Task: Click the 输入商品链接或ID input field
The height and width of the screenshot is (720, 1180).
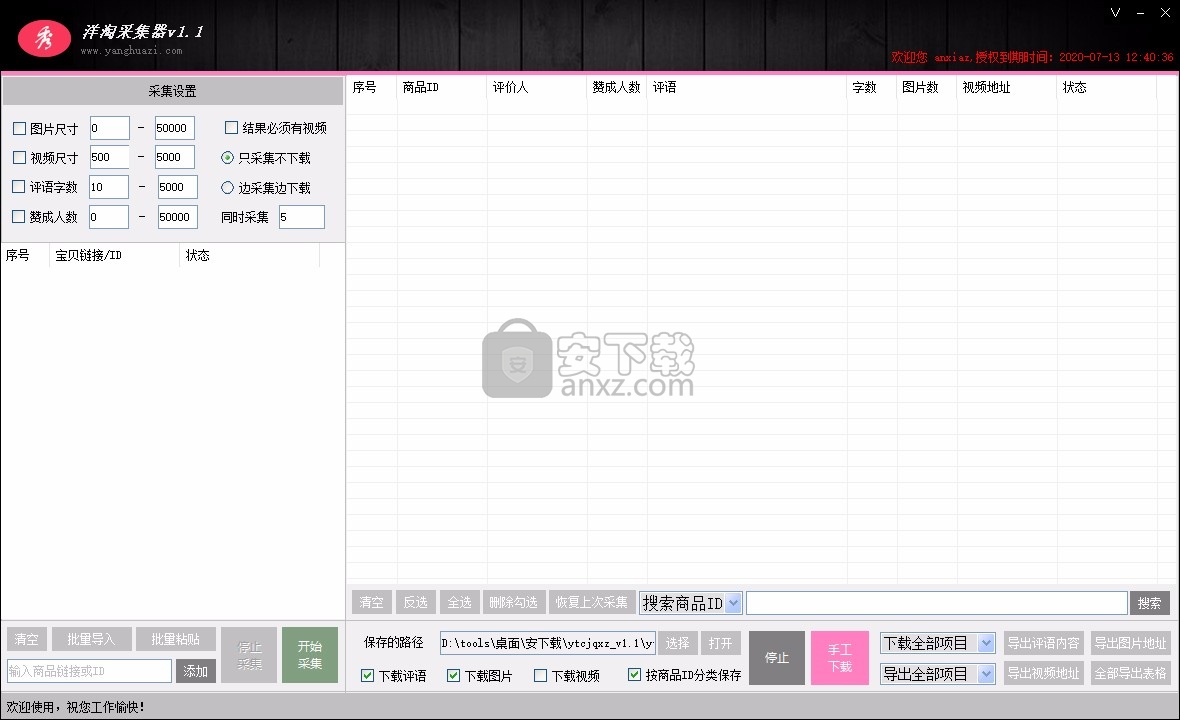Action: click(90, 671)
